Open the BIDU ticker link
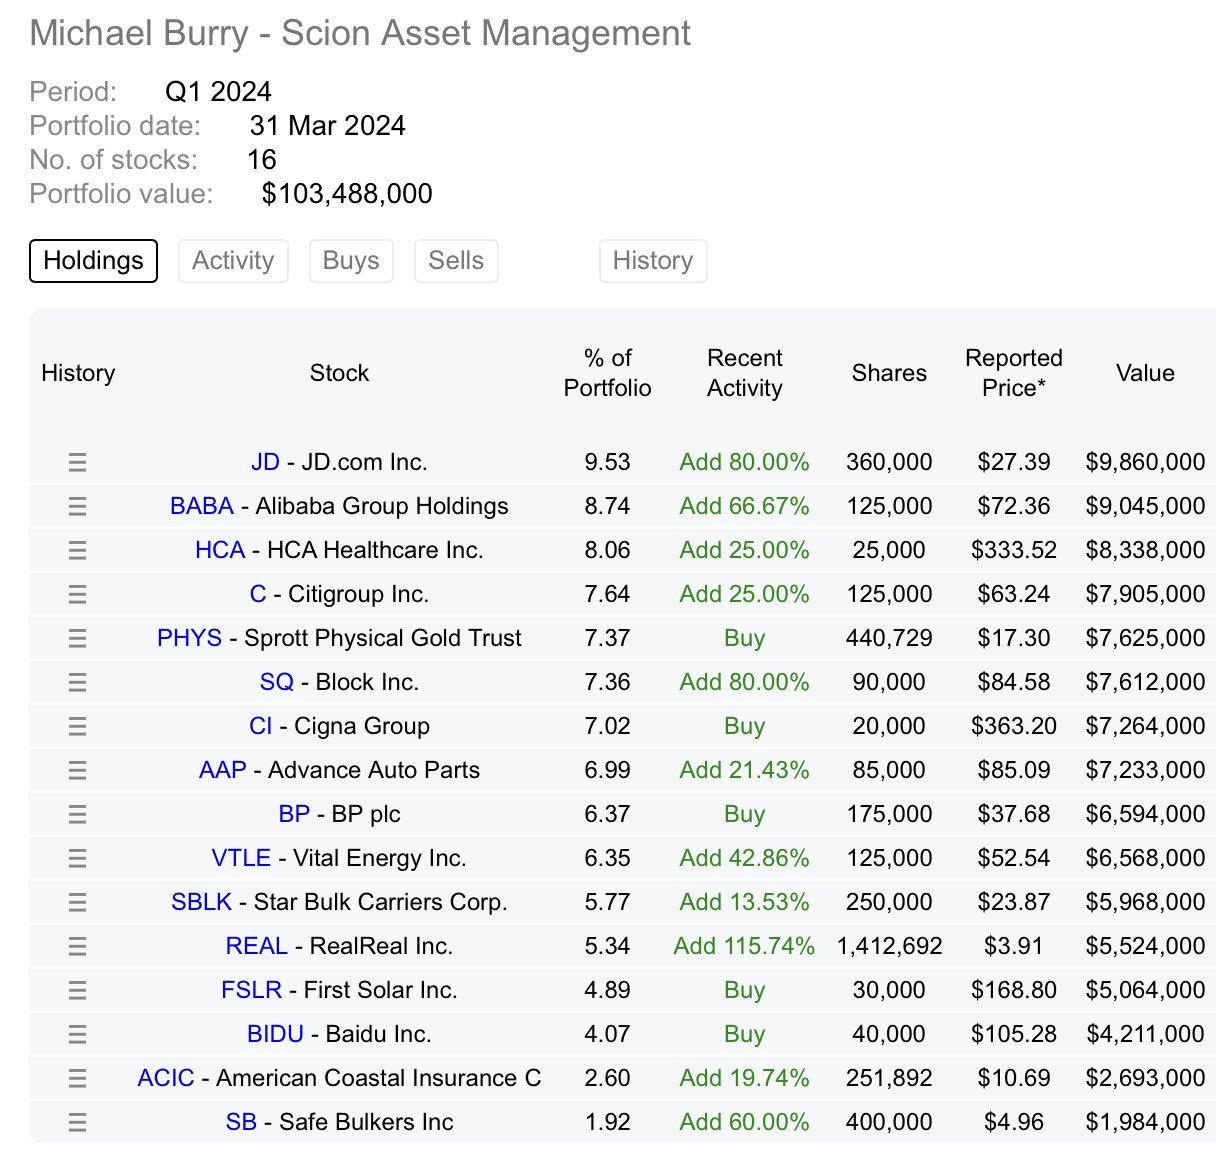Screen dimensions: 1225x1151 click(275, 1034)
